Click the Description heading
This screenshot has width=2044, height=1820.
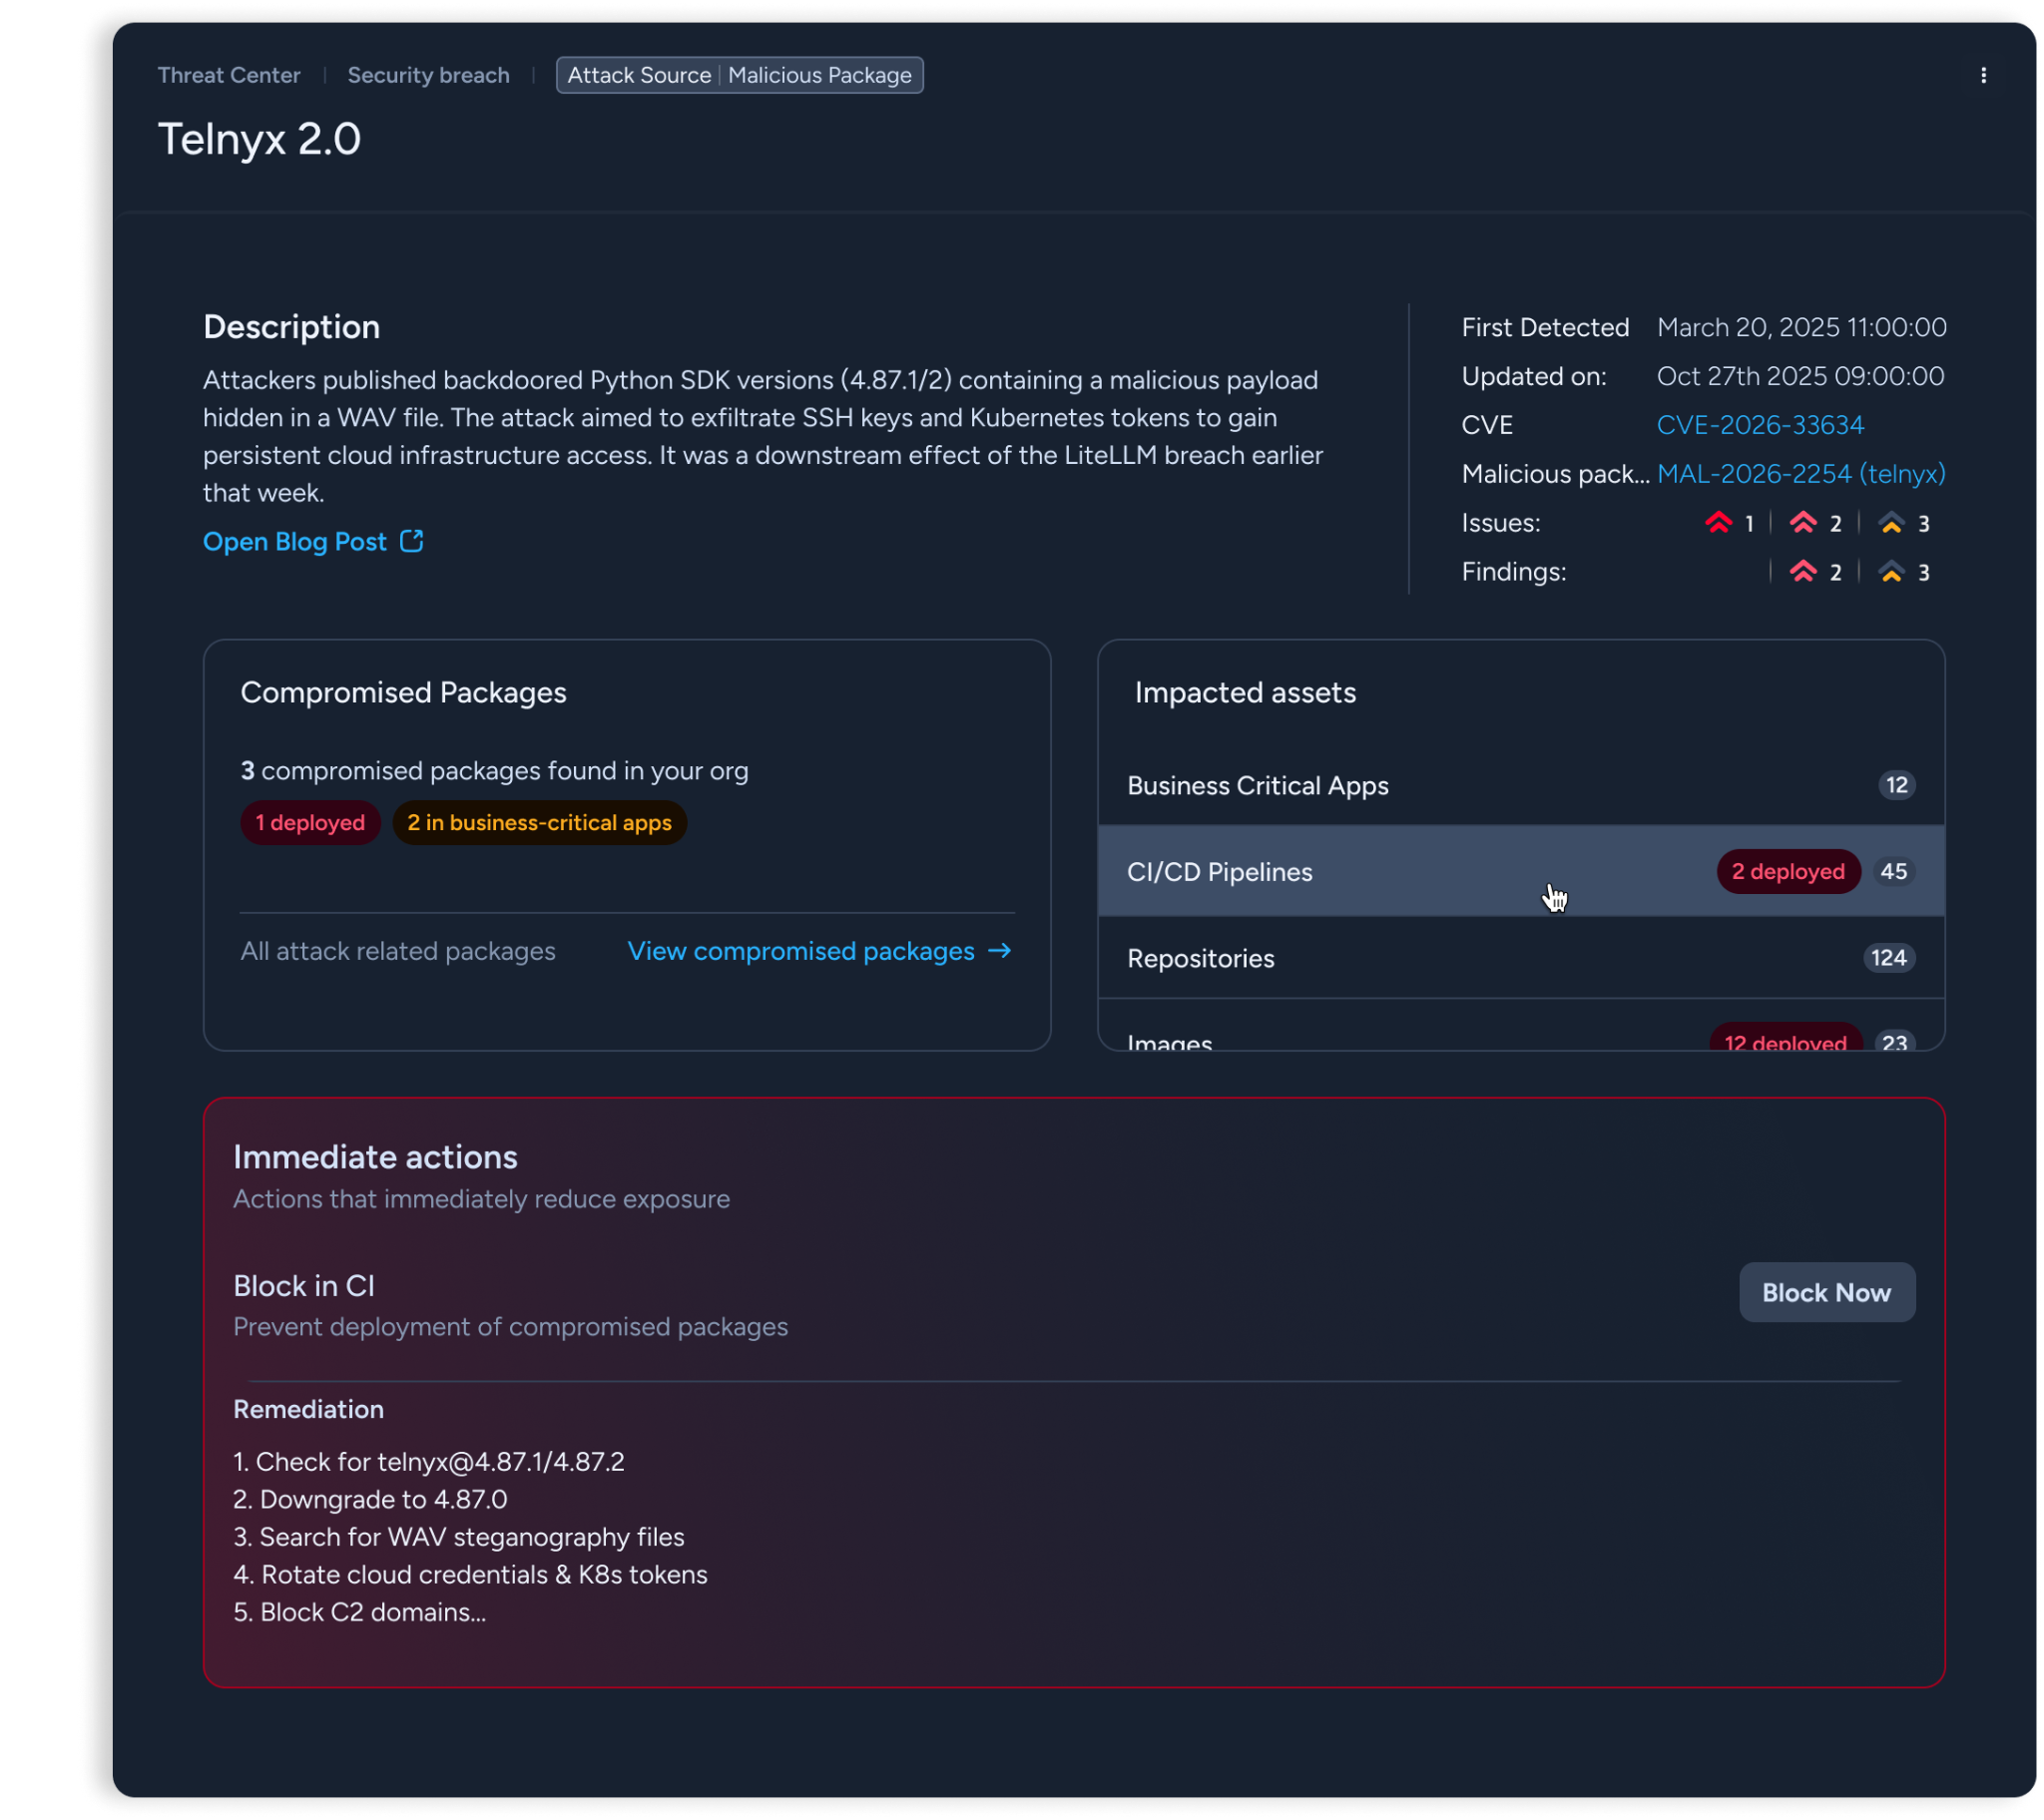coord(291,327)
